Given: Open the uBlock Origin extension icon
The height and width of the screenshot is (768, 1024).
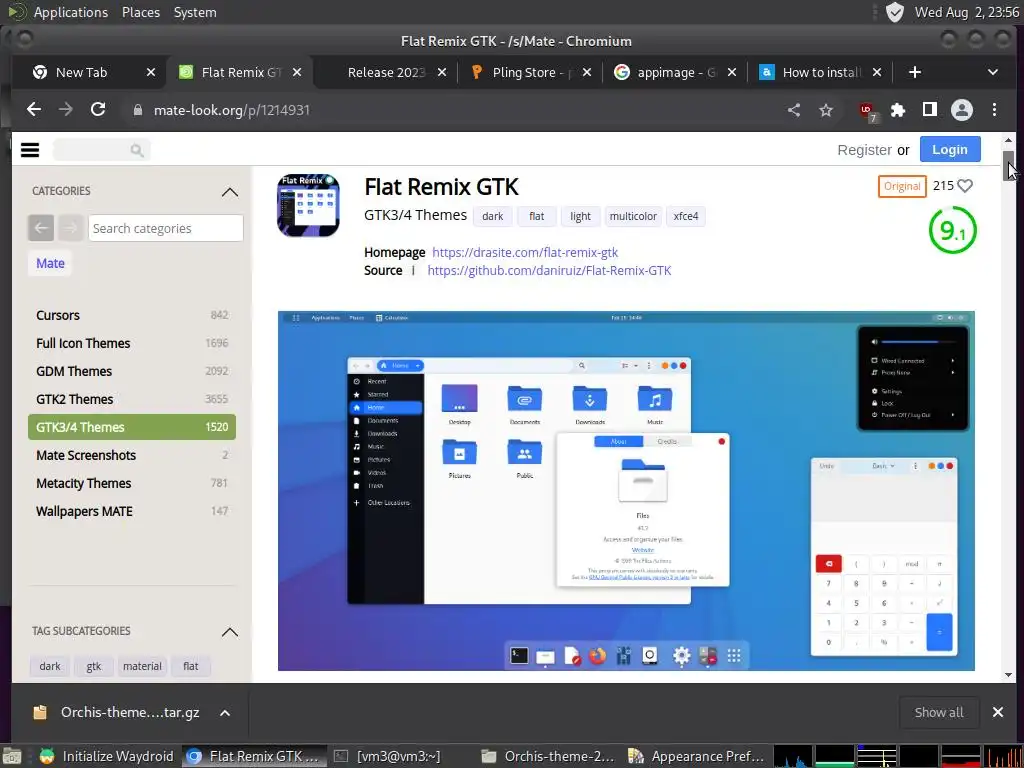Looking at the screenshot, I should [x=867, y=111].
